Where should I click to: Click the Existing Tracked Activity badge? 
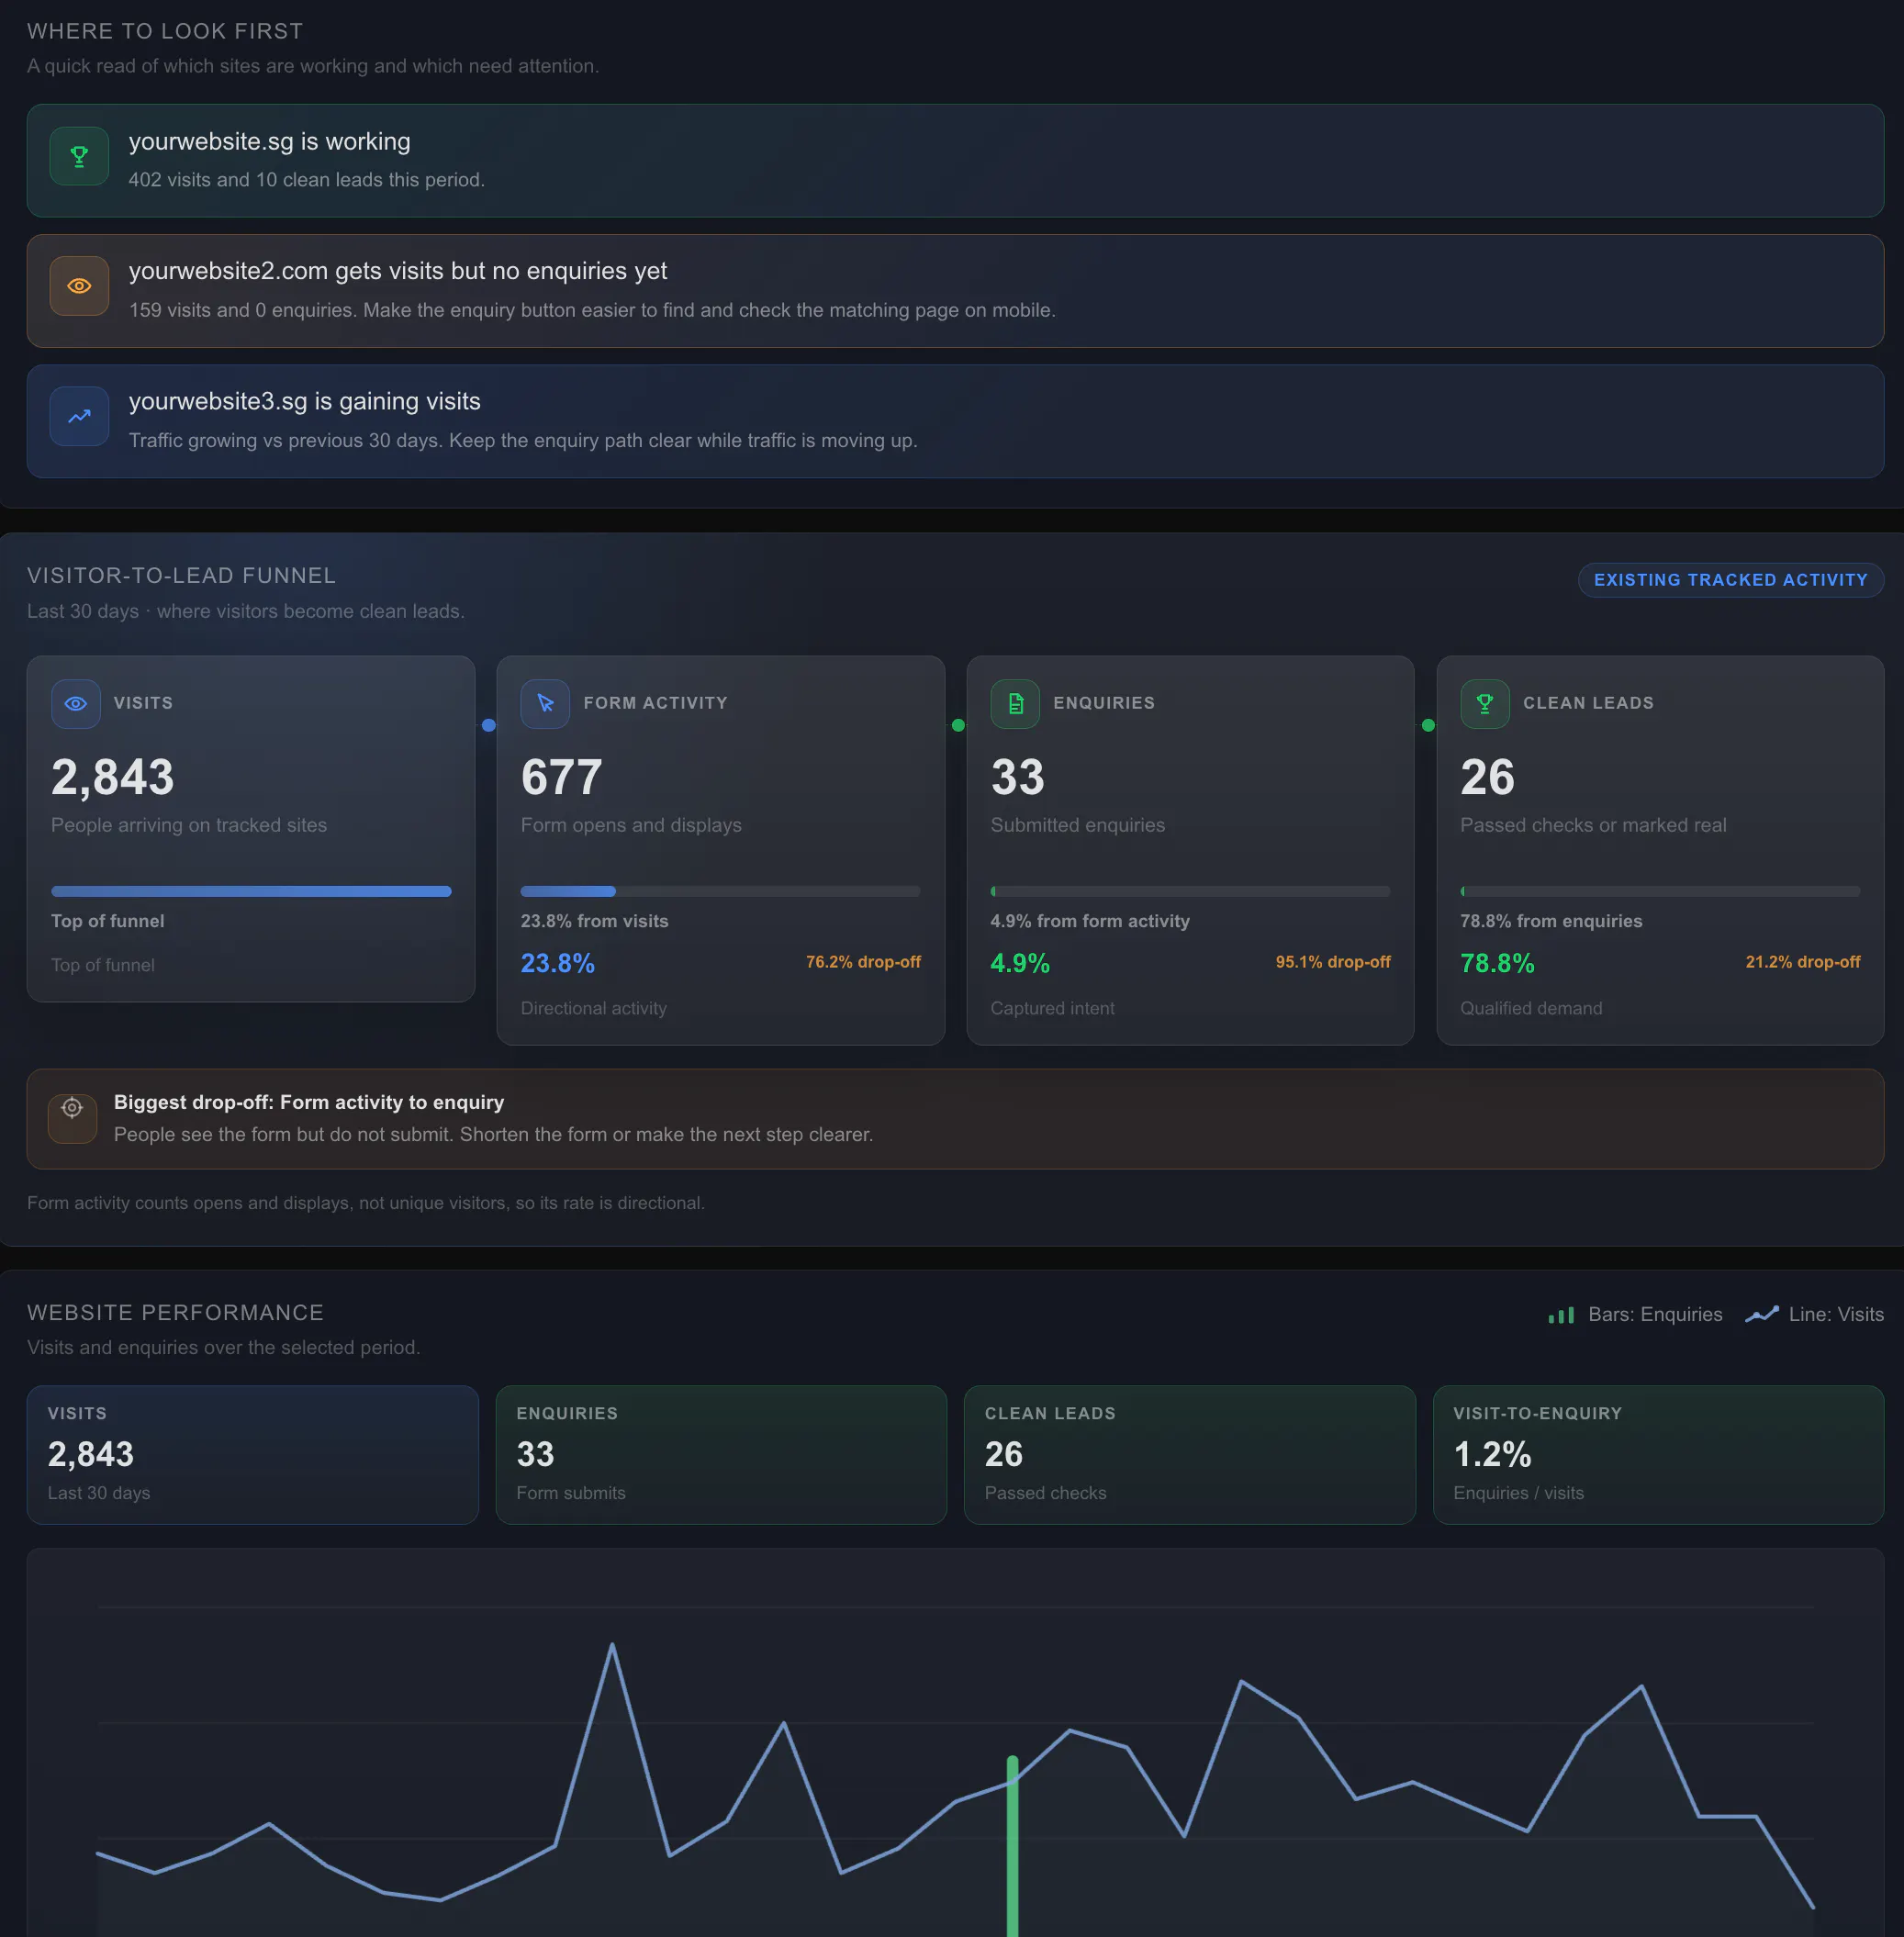point(1730,580)
